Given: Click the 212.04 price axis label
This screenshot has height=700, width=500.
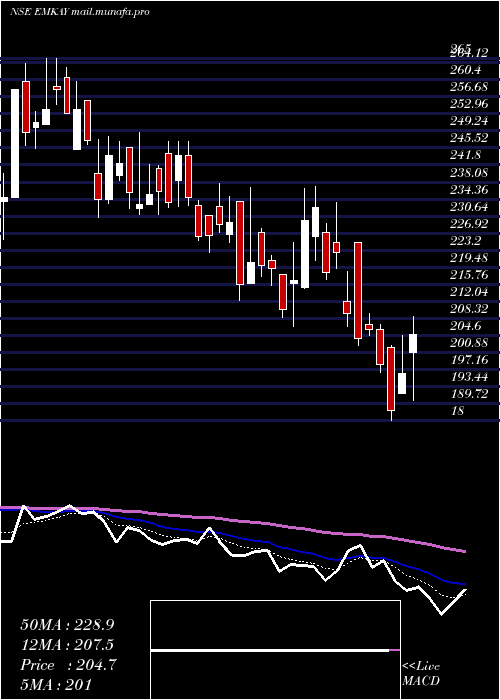Looking at the screenshot, I should 469,292.
